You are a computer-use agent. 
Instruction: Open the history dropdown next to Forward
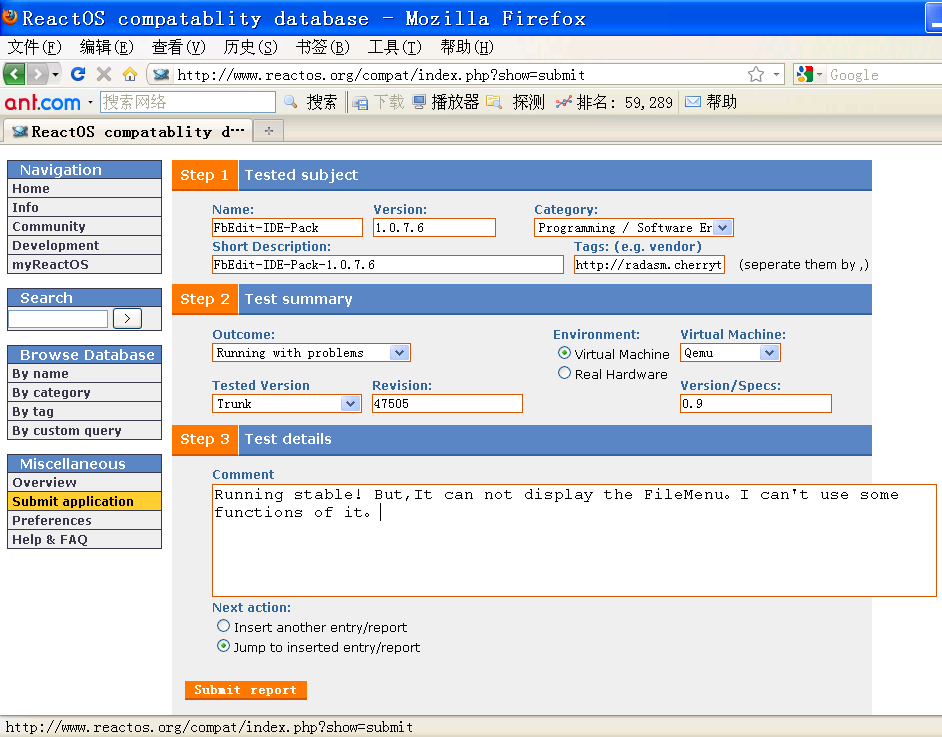55,74
